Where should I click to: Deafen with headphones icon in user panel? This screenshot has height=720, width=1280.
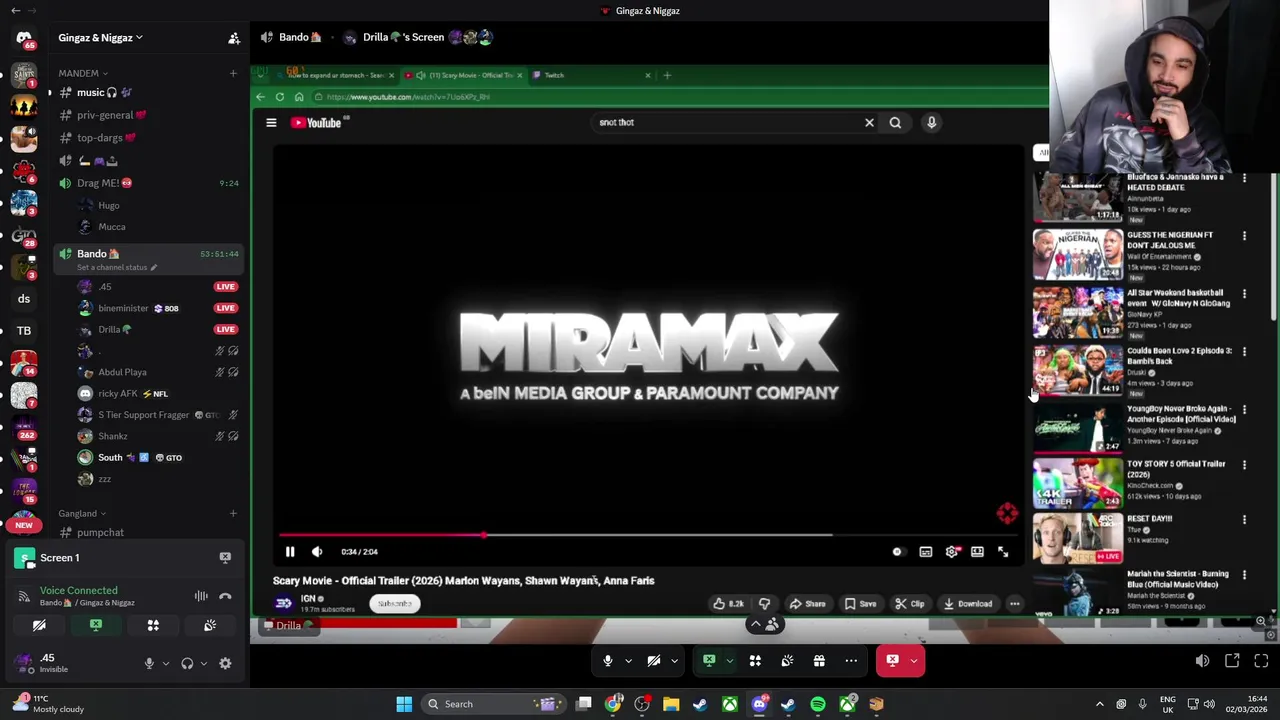coord(187,663)
